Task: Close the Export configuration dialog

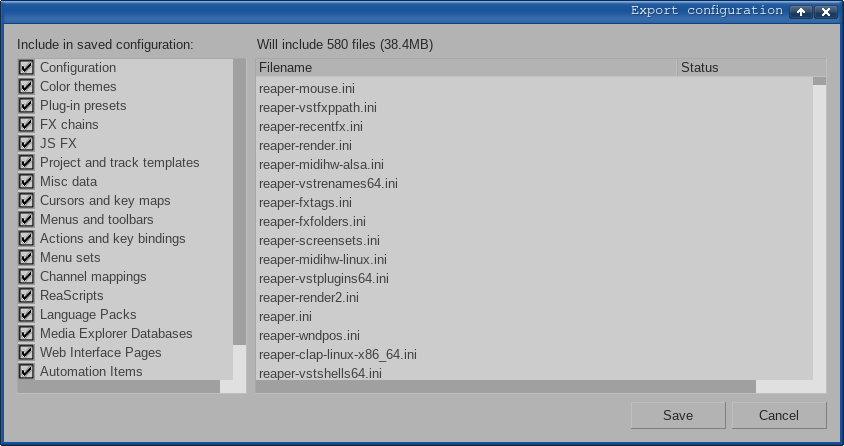Action: 826,12
